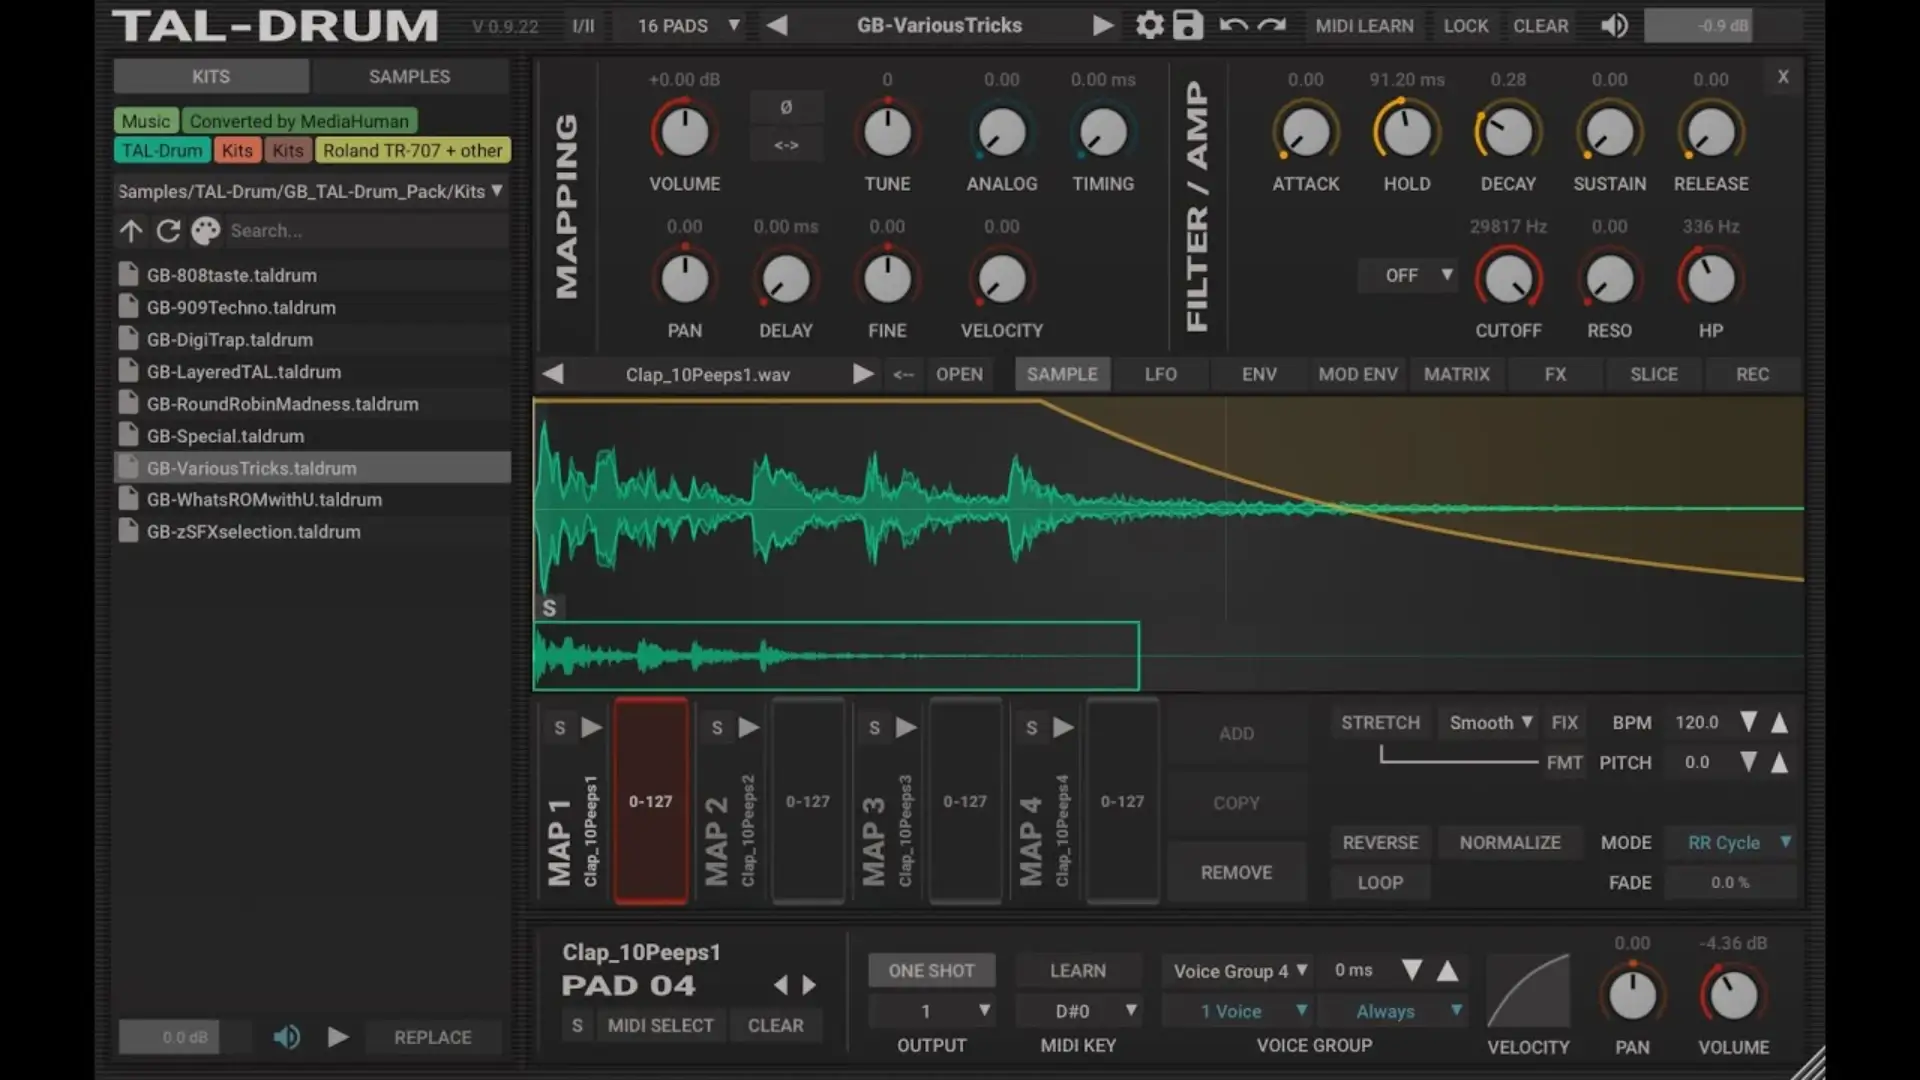Solo pad MAP 1 with its S button
This screenshot has height=1080, width=1920.
[560, 728]
